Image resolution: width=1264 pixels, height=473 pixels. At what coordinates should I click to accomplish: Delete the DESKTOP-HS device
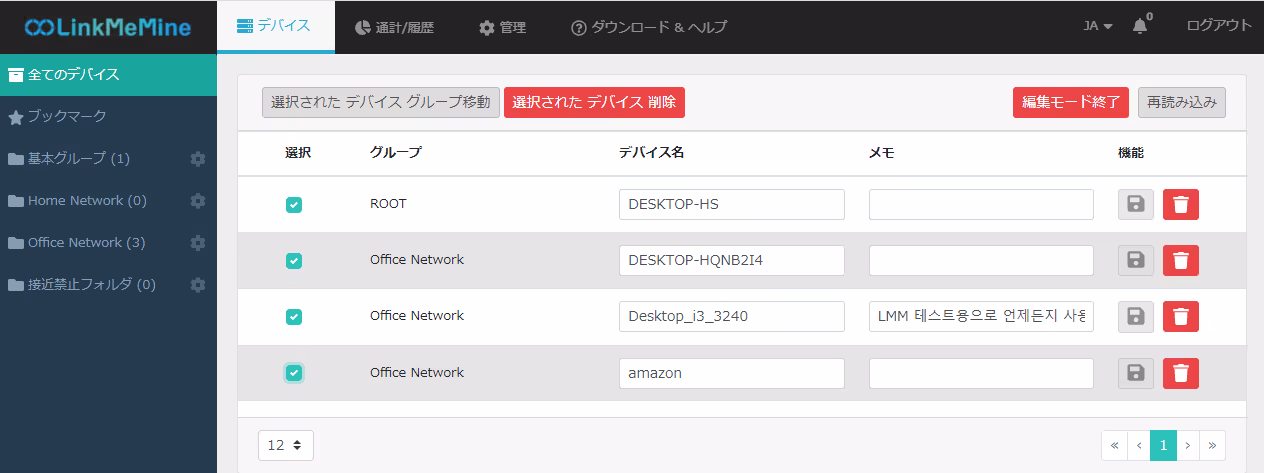(x=1181, y=204)
